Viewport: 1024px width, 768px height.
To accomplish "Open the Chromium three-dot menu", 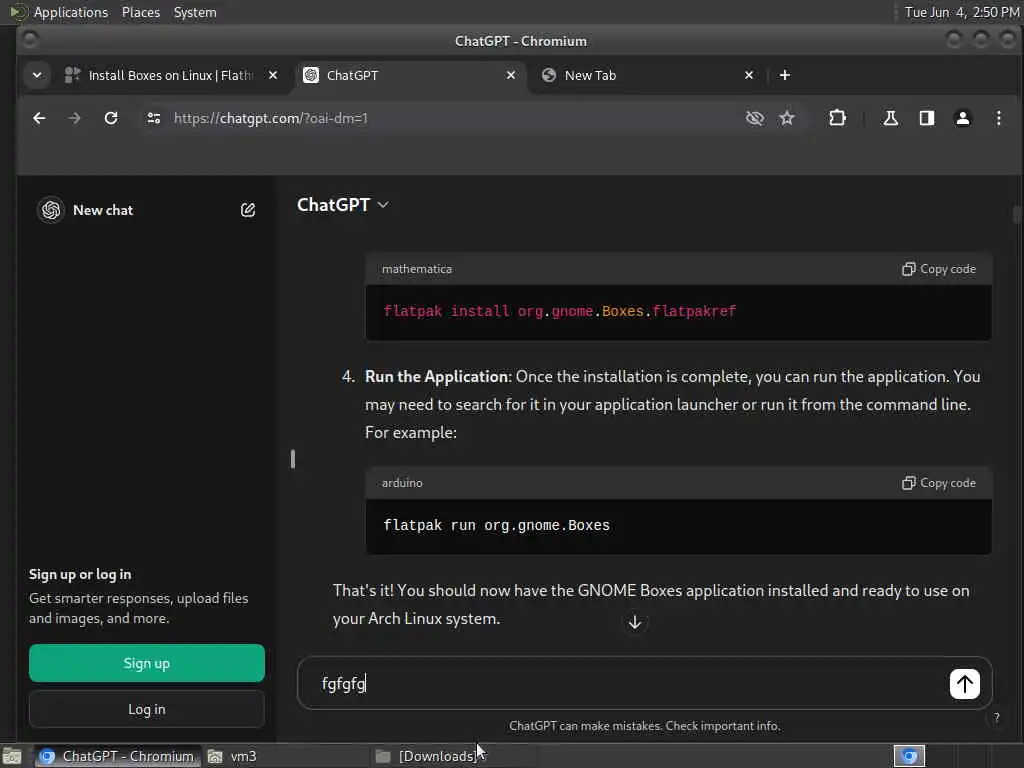I will [999, 118].
